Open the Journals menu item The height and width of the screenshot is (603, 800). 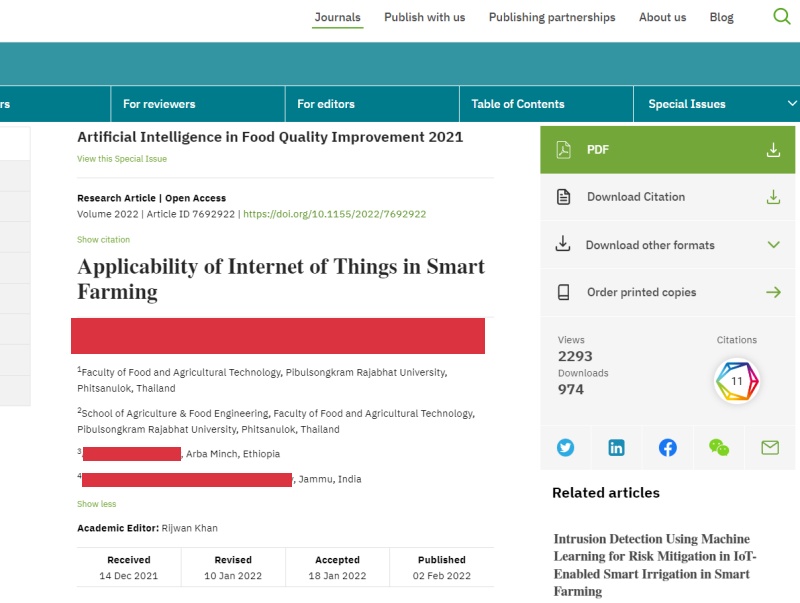click(x=337, y=17)
